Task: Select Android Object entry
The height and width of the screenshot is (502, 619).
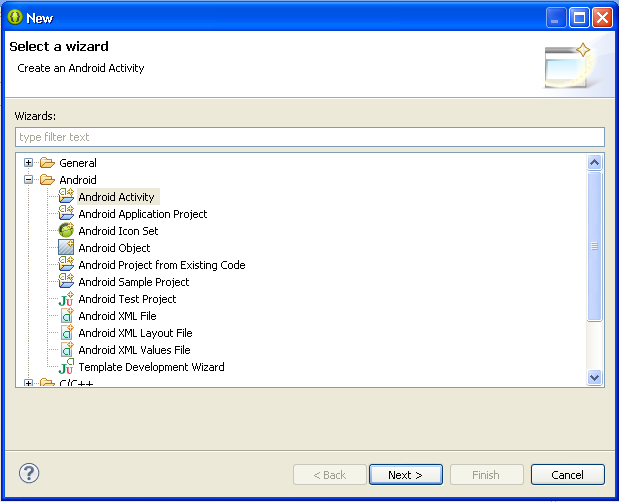Action: point(114,247)
